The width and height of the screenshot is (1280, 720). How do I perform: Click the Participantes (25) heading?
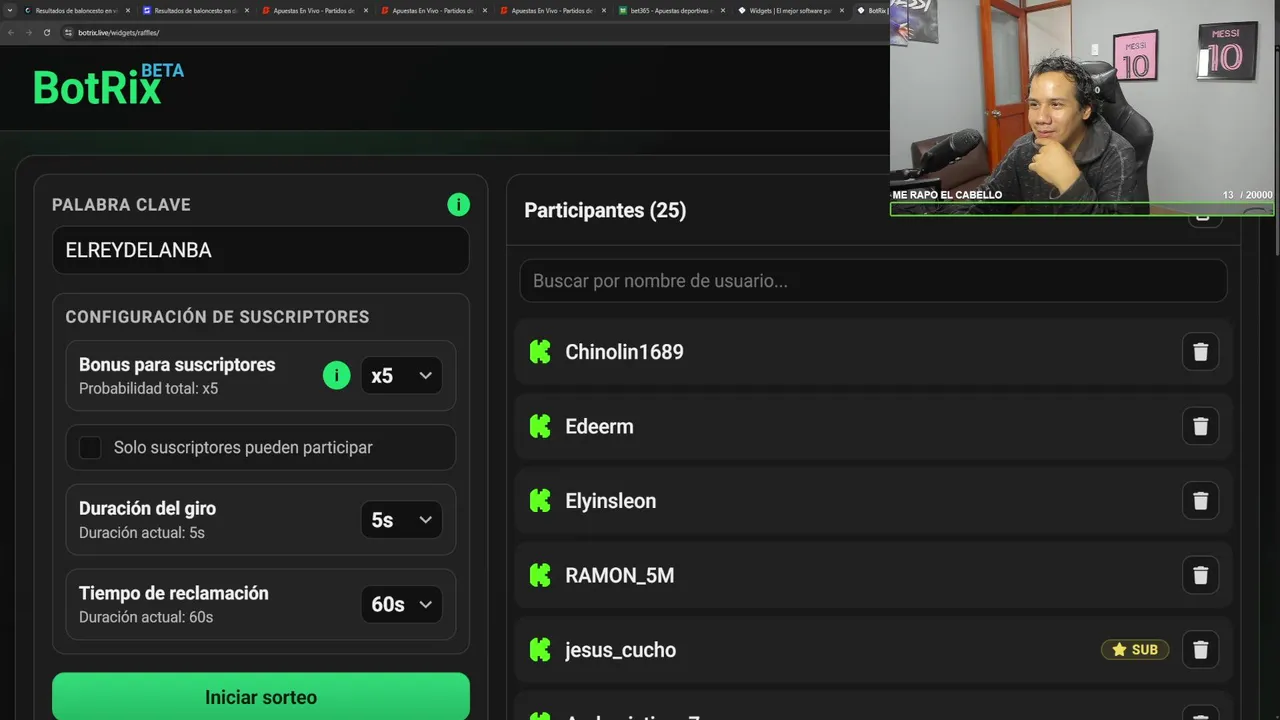[605, 210]
